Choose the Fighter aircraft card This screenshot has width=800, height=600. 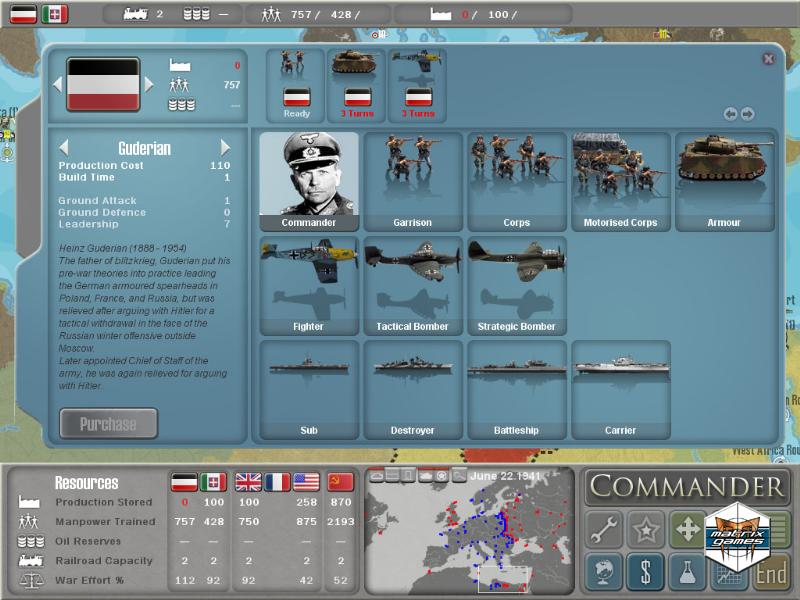pos(309,286)
